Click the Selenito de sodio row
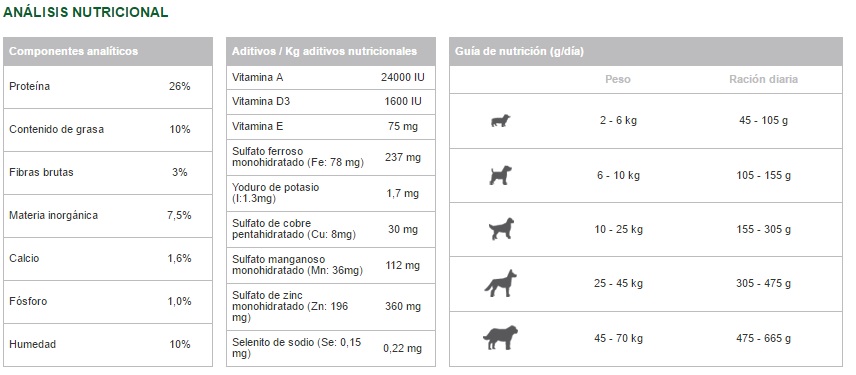The image size is (856, 375). tap(331, 348)
